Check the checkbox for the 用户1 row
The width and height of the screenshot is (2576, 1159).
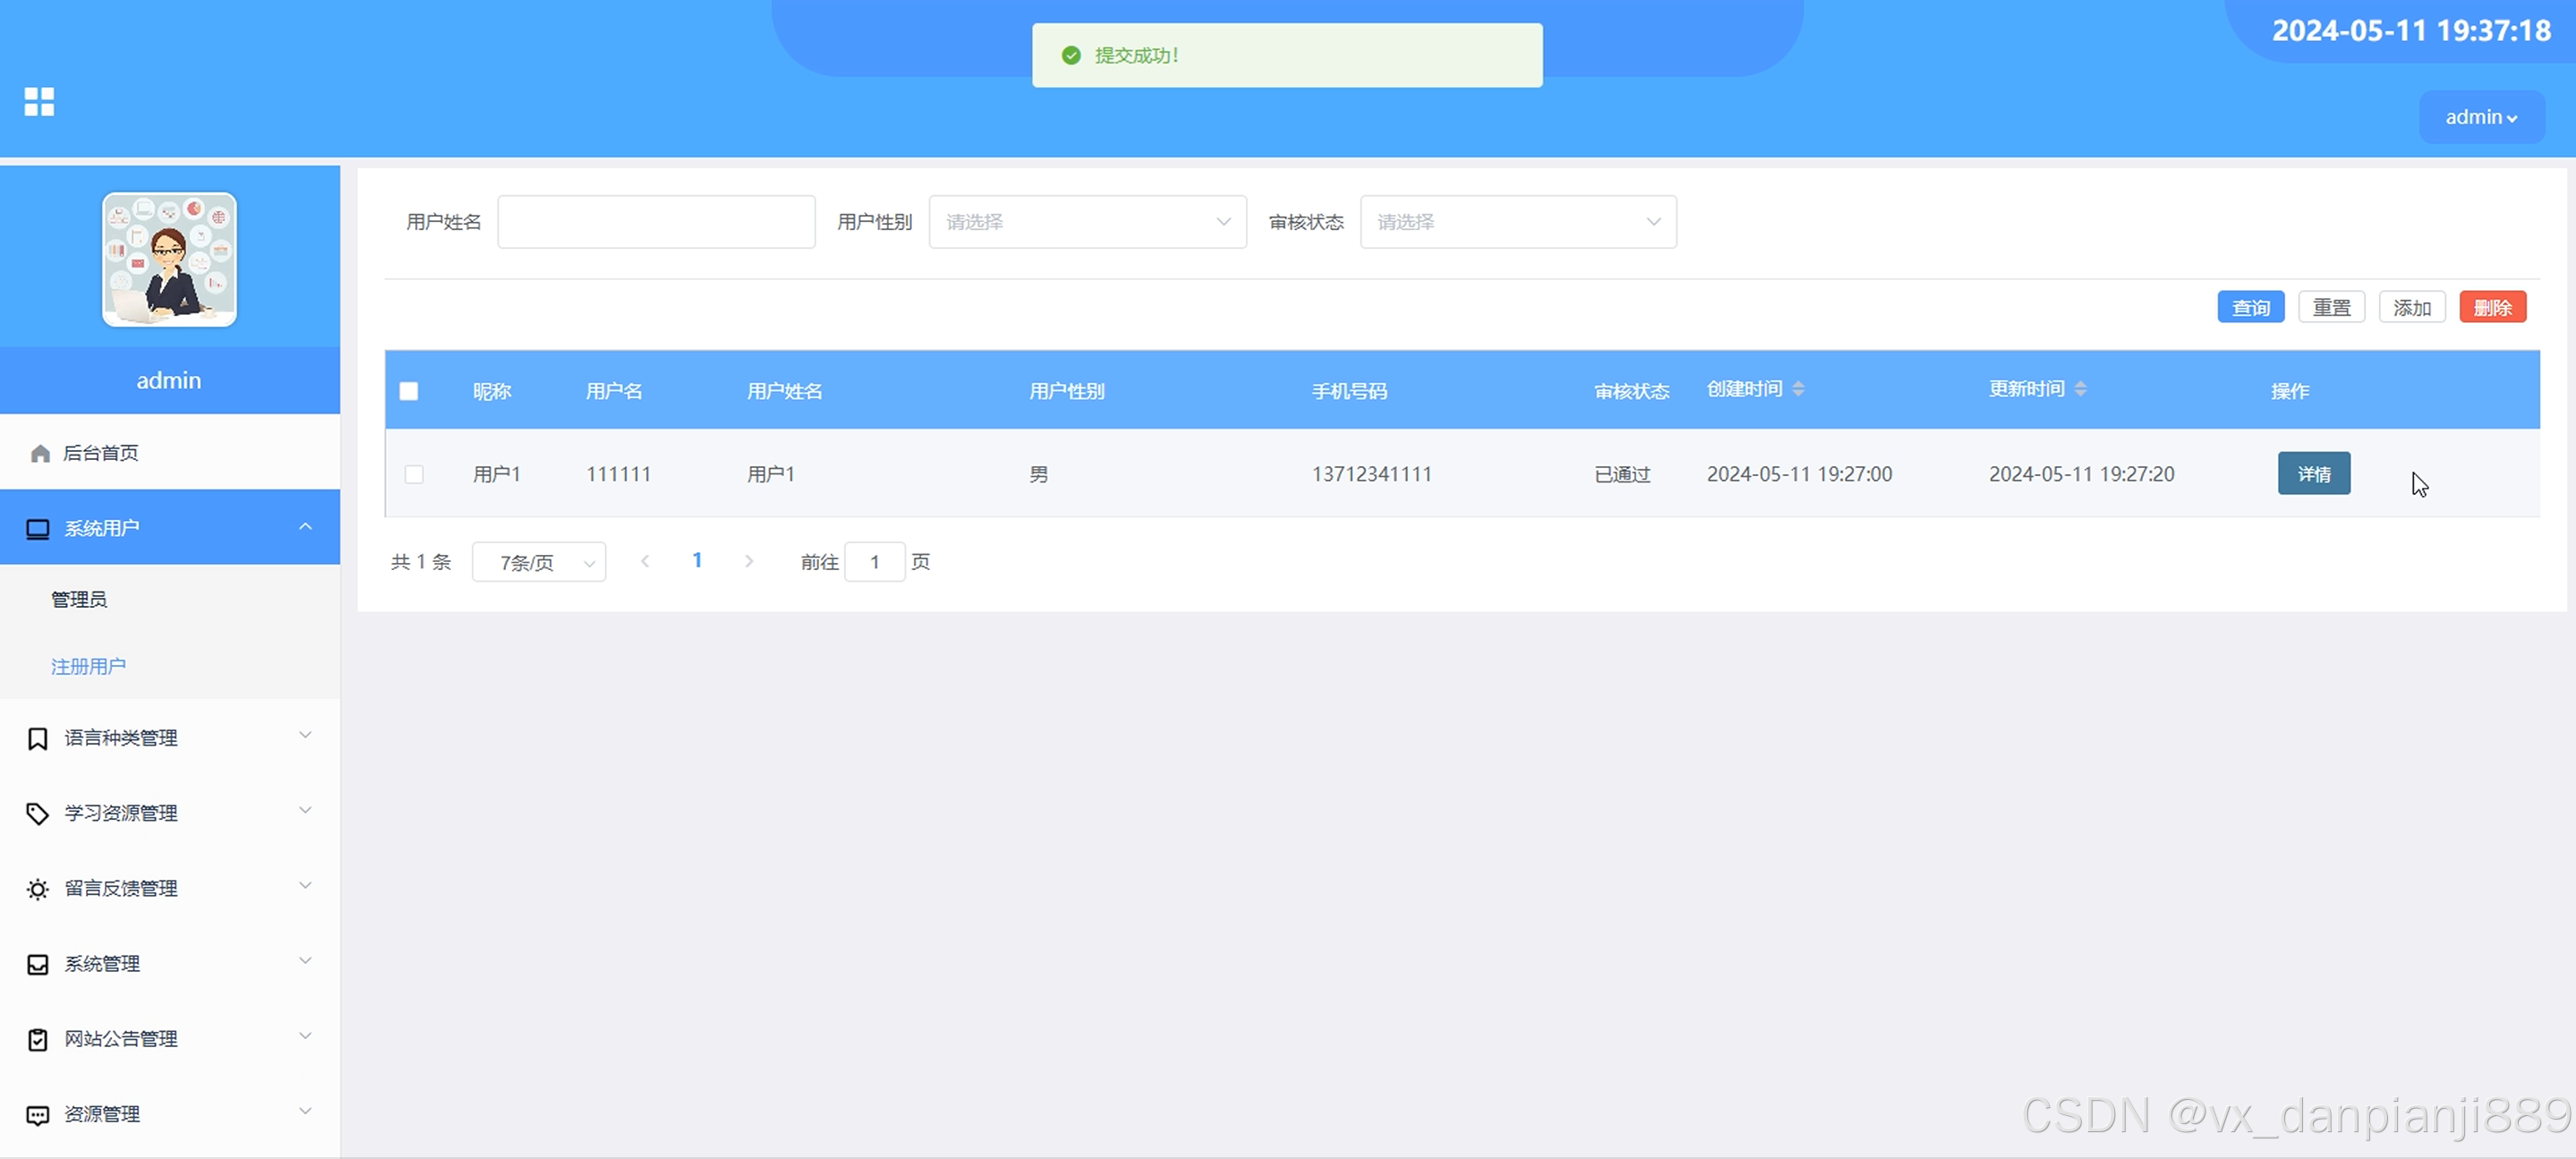(x=414, y=474)
